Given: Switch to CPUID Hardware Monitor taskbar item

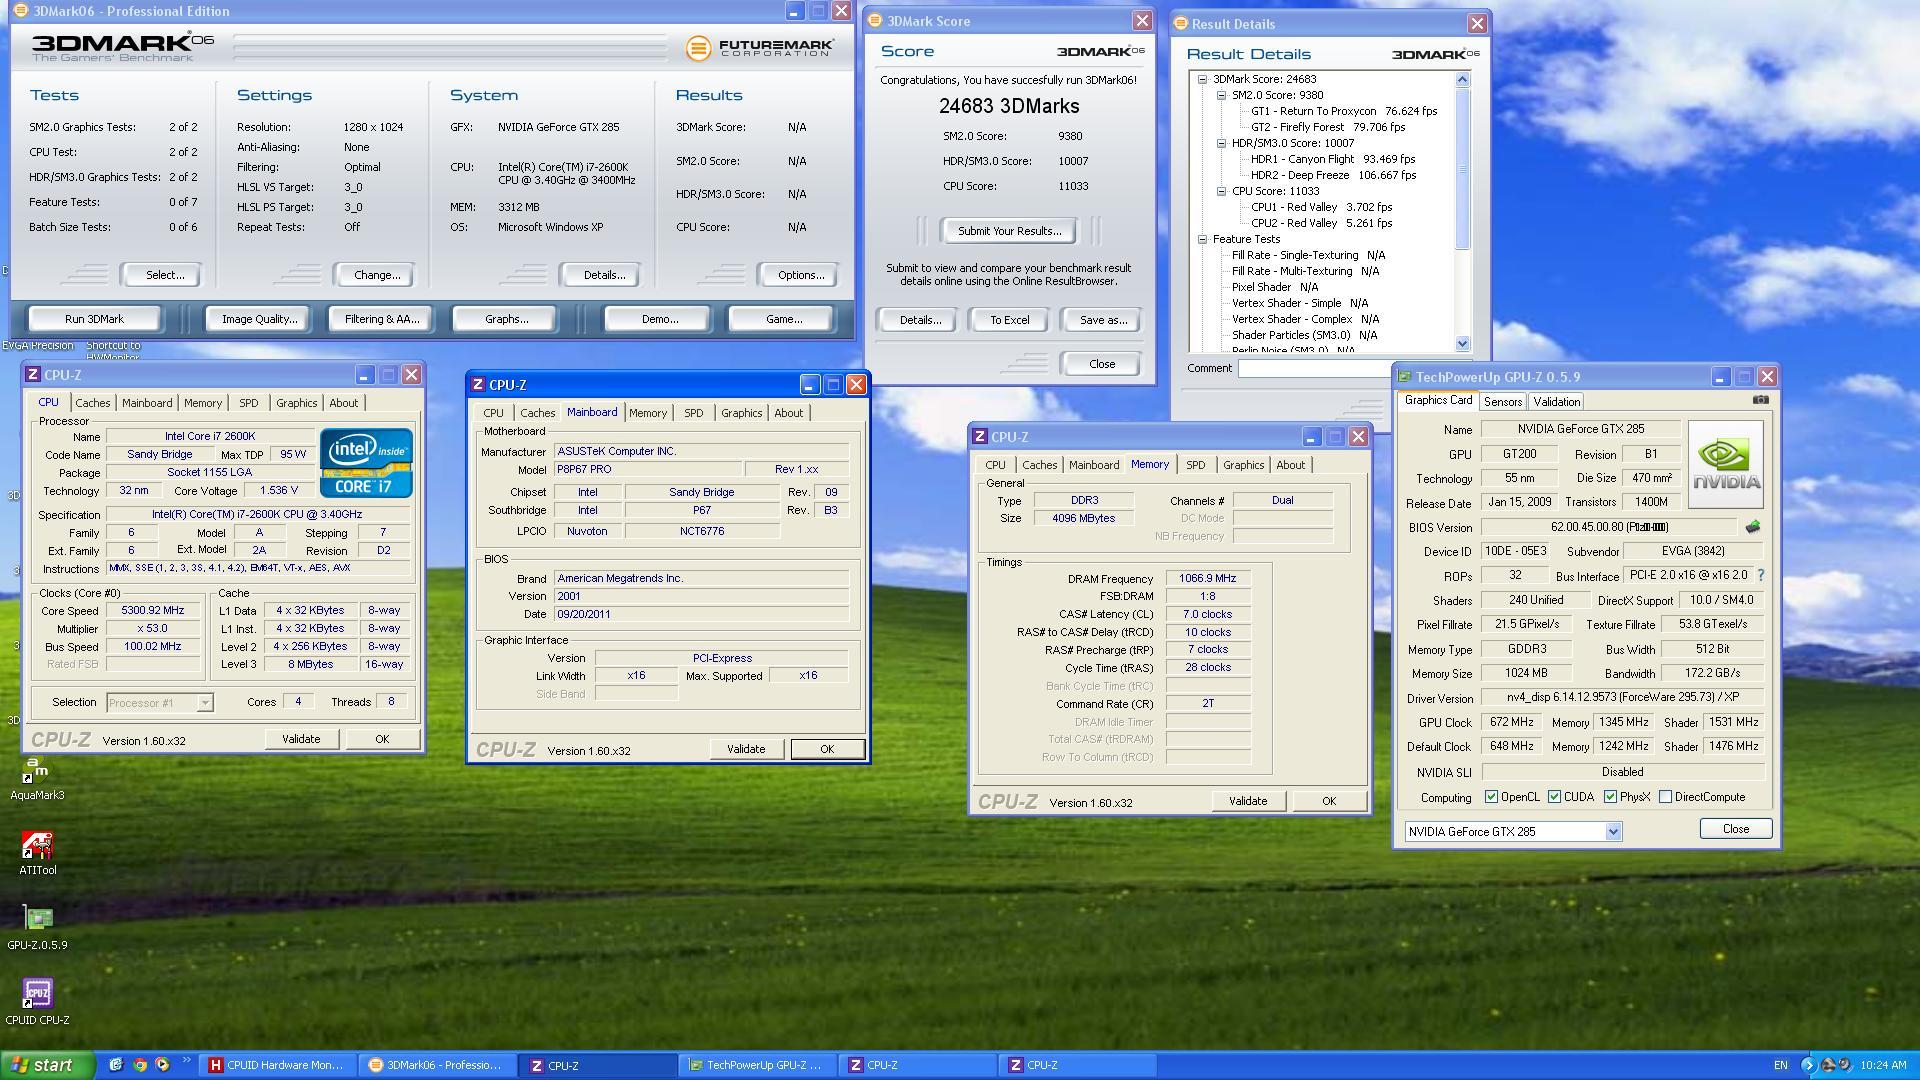Looking at the screenshot, I should [277, 1065].
